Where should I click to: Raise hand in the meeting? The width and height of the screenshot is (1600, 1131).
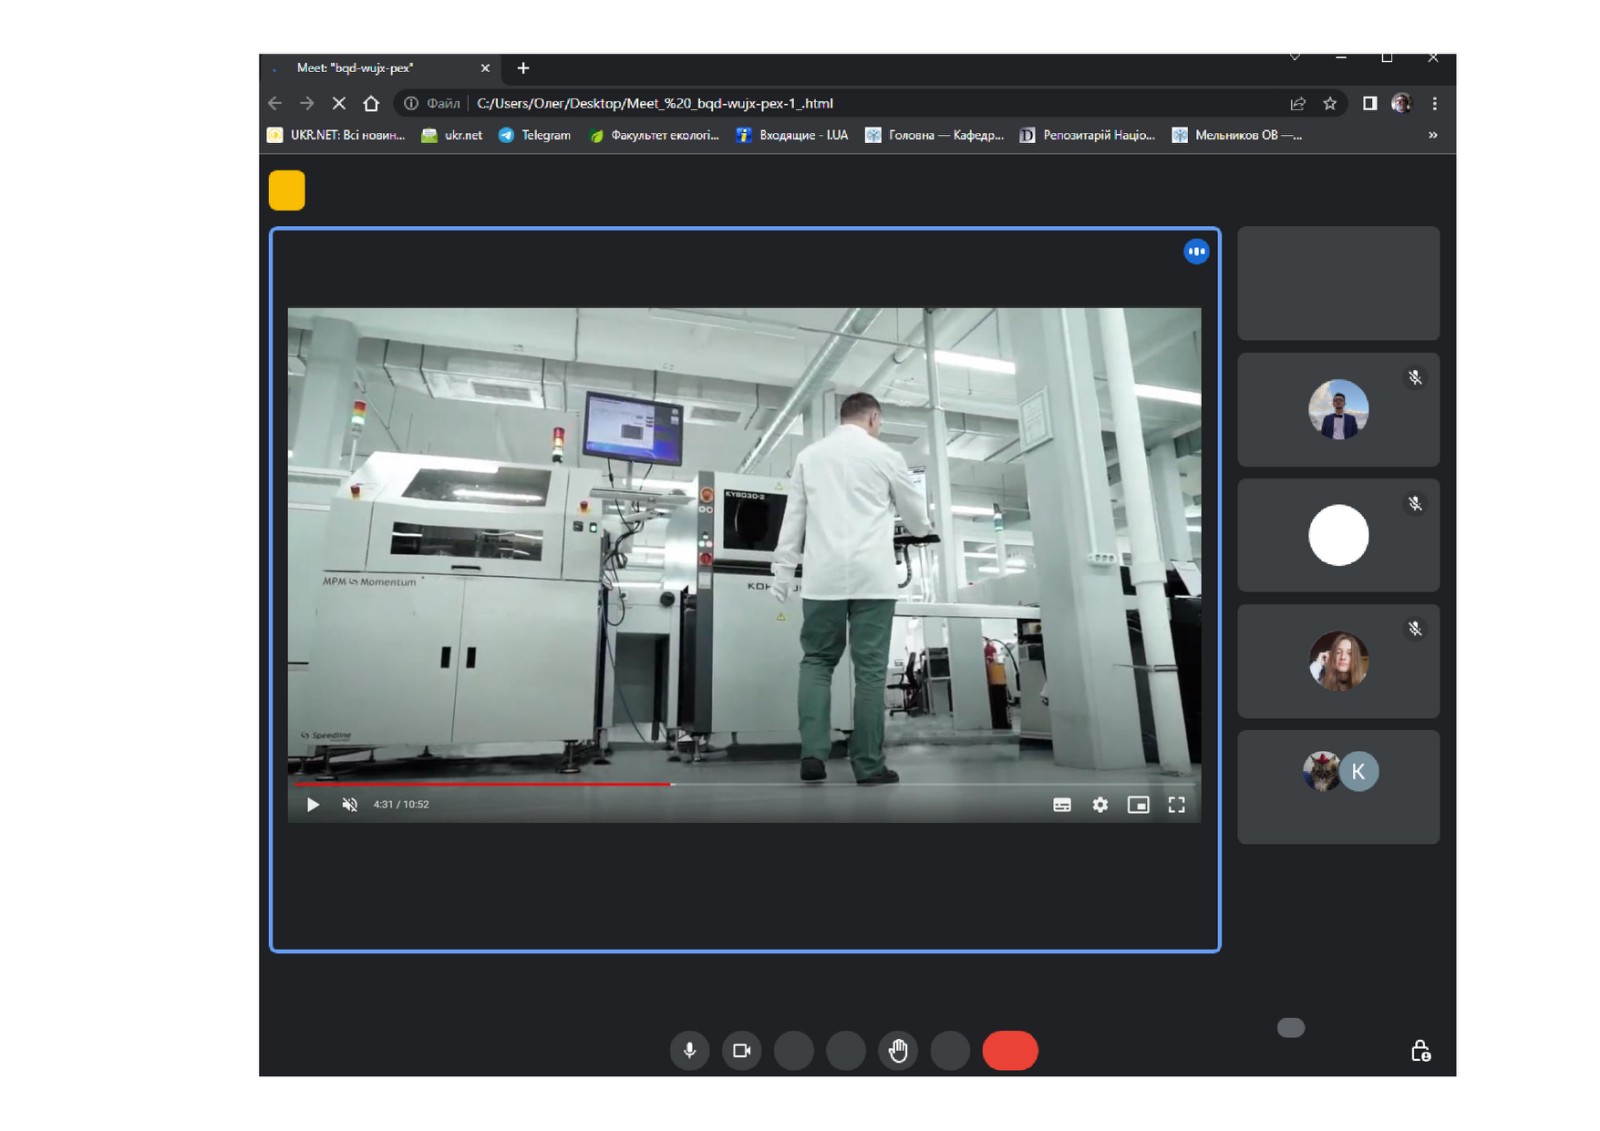point(898,1051)
